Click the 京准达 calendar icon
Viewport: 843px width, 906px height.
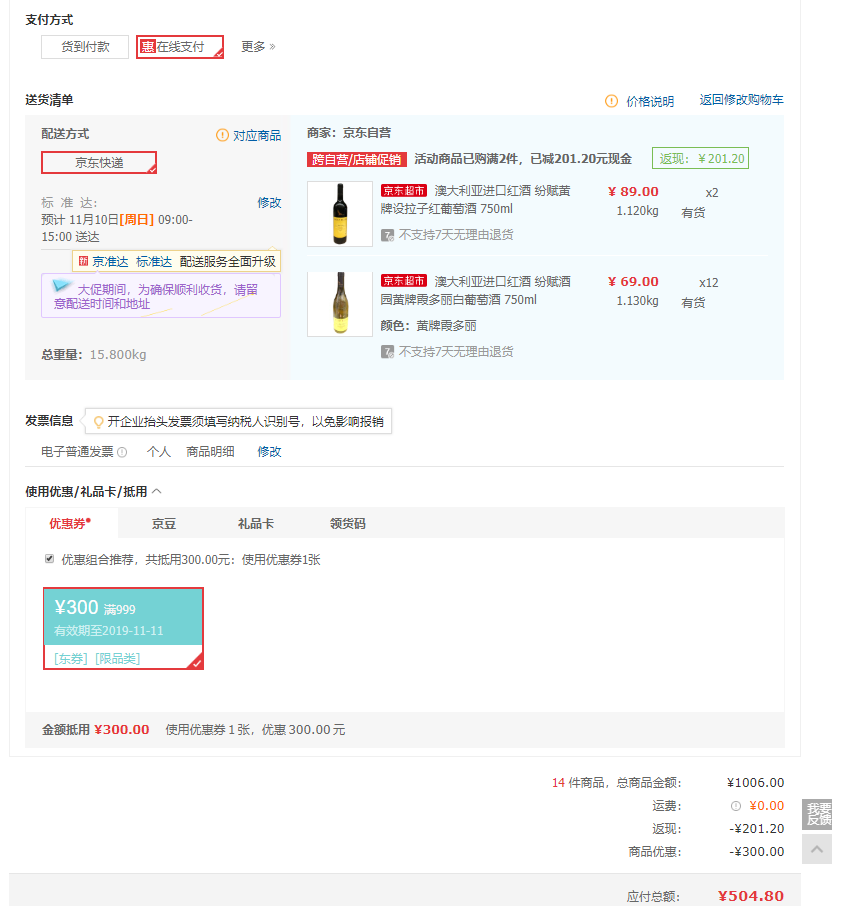pyautogui.click(x=83, y=261)
